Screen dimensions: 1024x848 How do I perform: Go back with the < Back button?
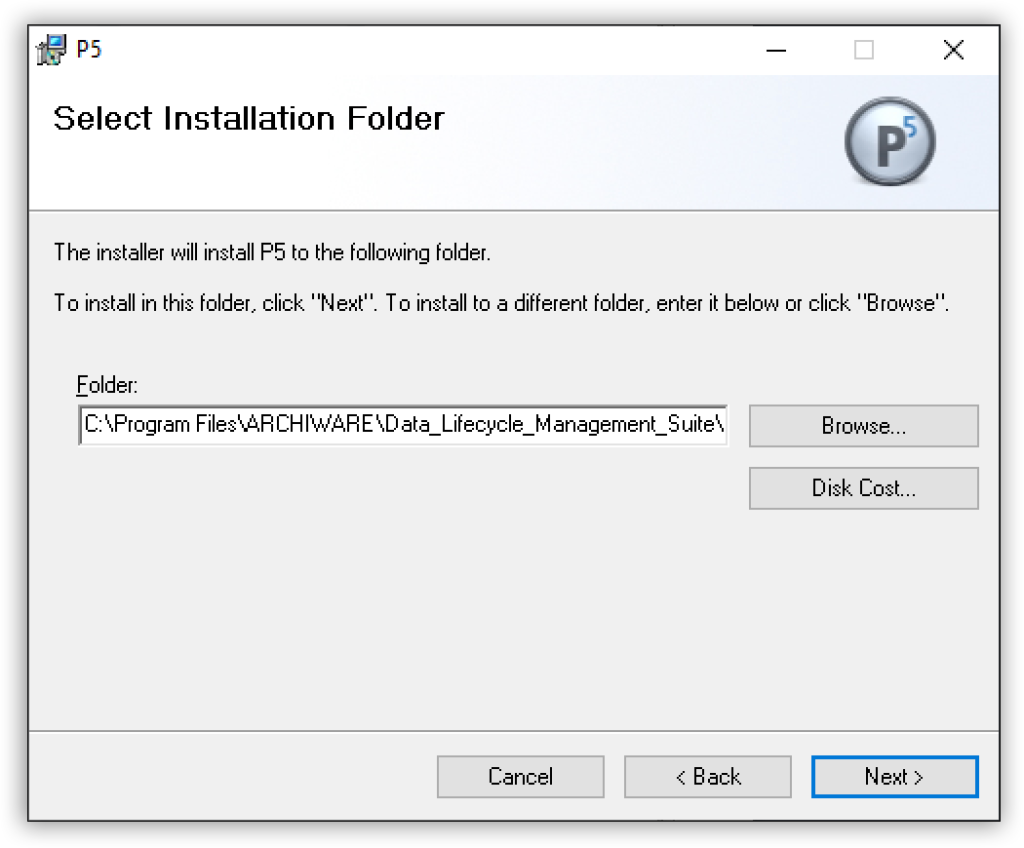coord(707,777)
